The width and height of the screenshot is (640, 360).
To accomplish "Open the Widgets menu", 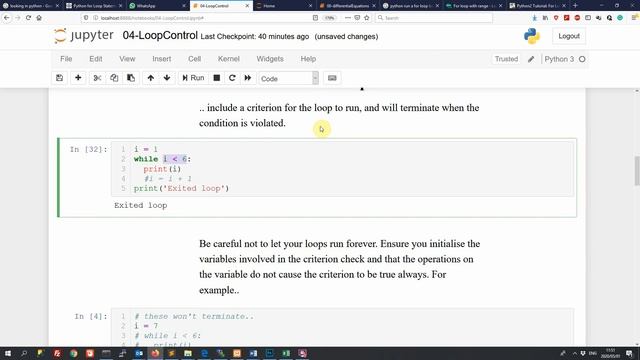I will coord(270,59).
